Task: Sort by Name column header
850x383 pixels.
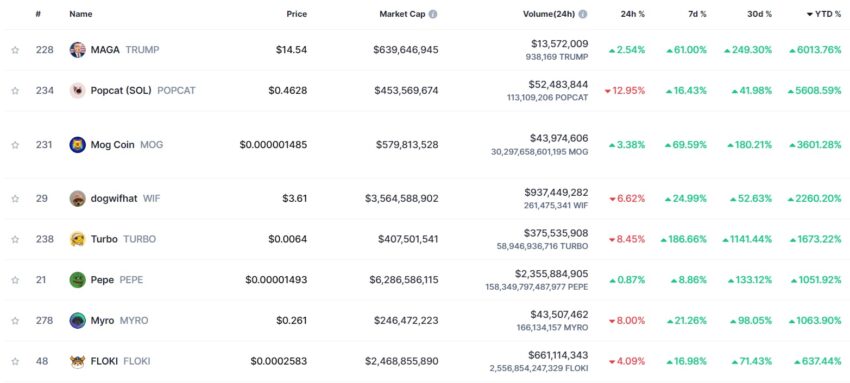Action: click(81, 15)
